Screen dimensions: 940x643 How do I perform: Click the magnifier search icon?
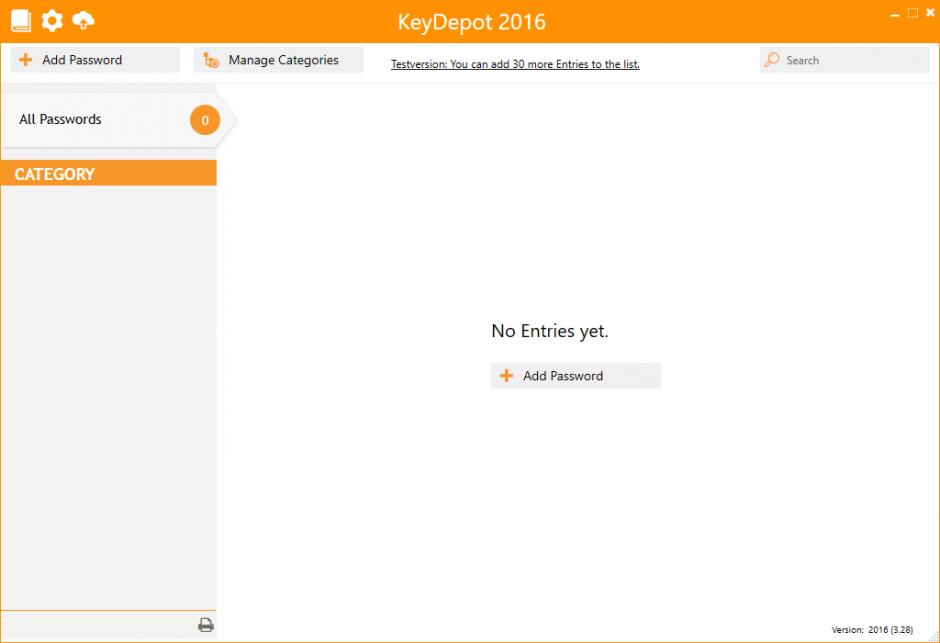point(772,59)
